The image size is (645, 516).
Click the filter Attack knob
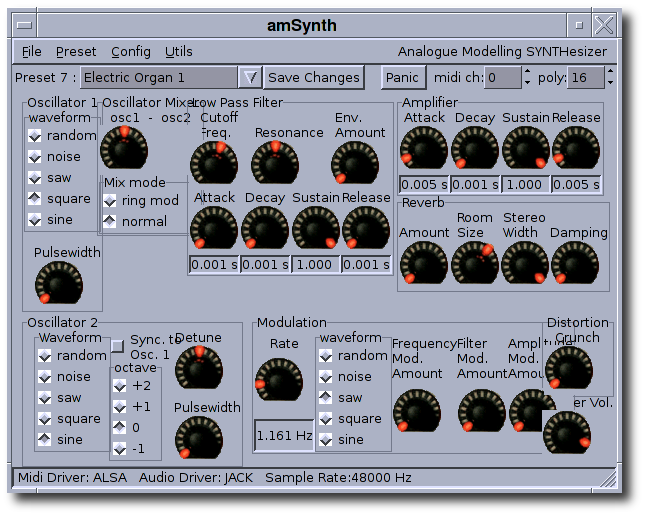point(214,228)
